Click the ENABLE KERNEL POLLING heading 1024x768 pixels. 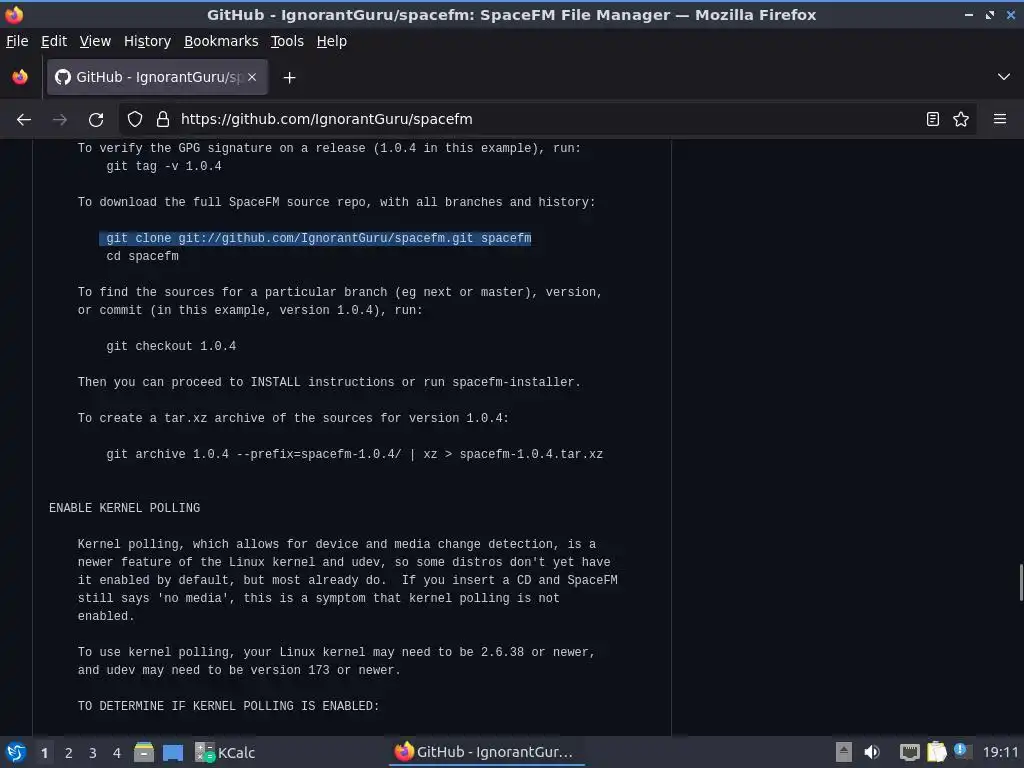125,508
